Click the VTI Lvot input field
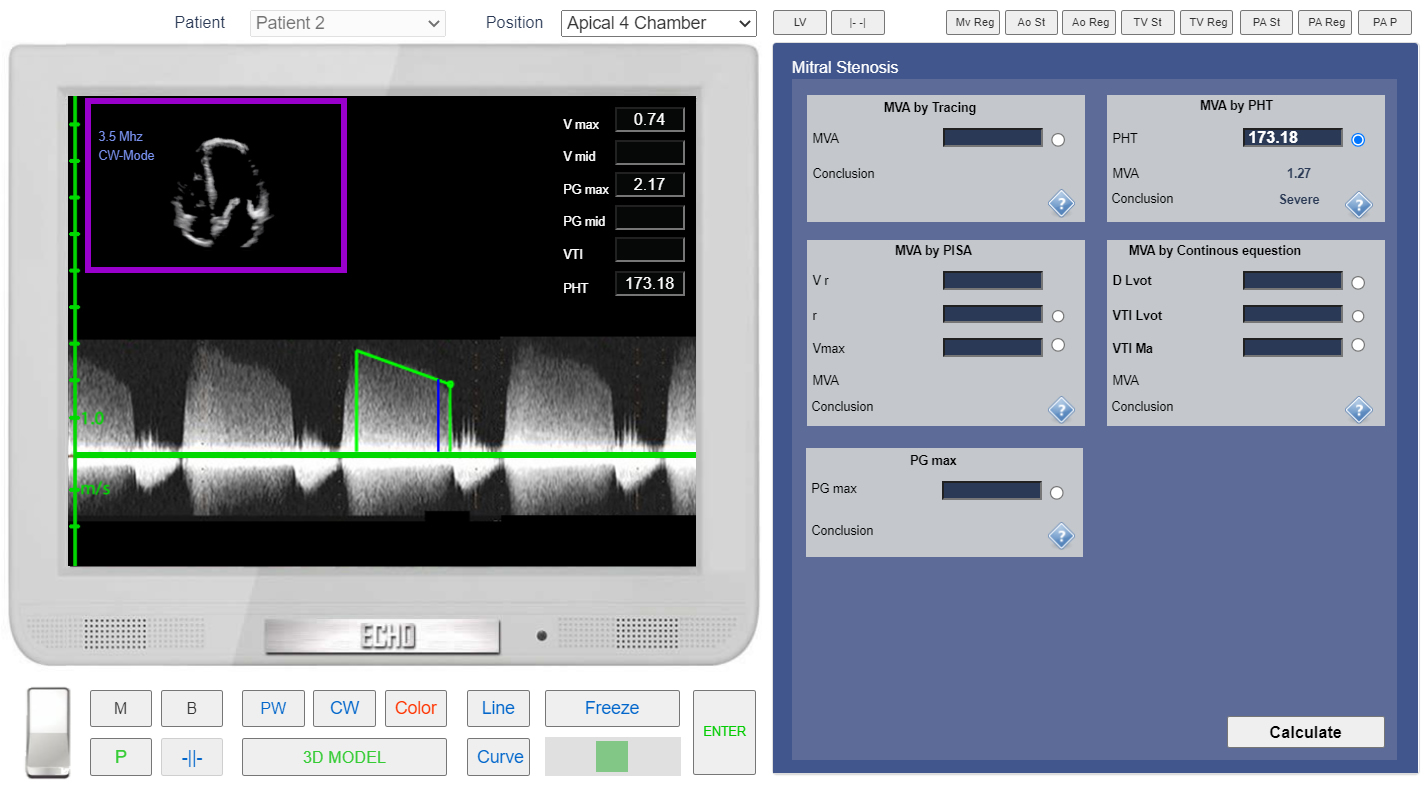 1293,314
